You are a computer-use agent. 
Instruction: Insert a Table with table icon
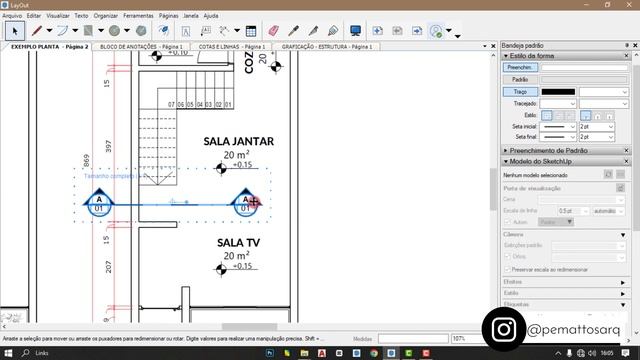(x=251, y=31)
